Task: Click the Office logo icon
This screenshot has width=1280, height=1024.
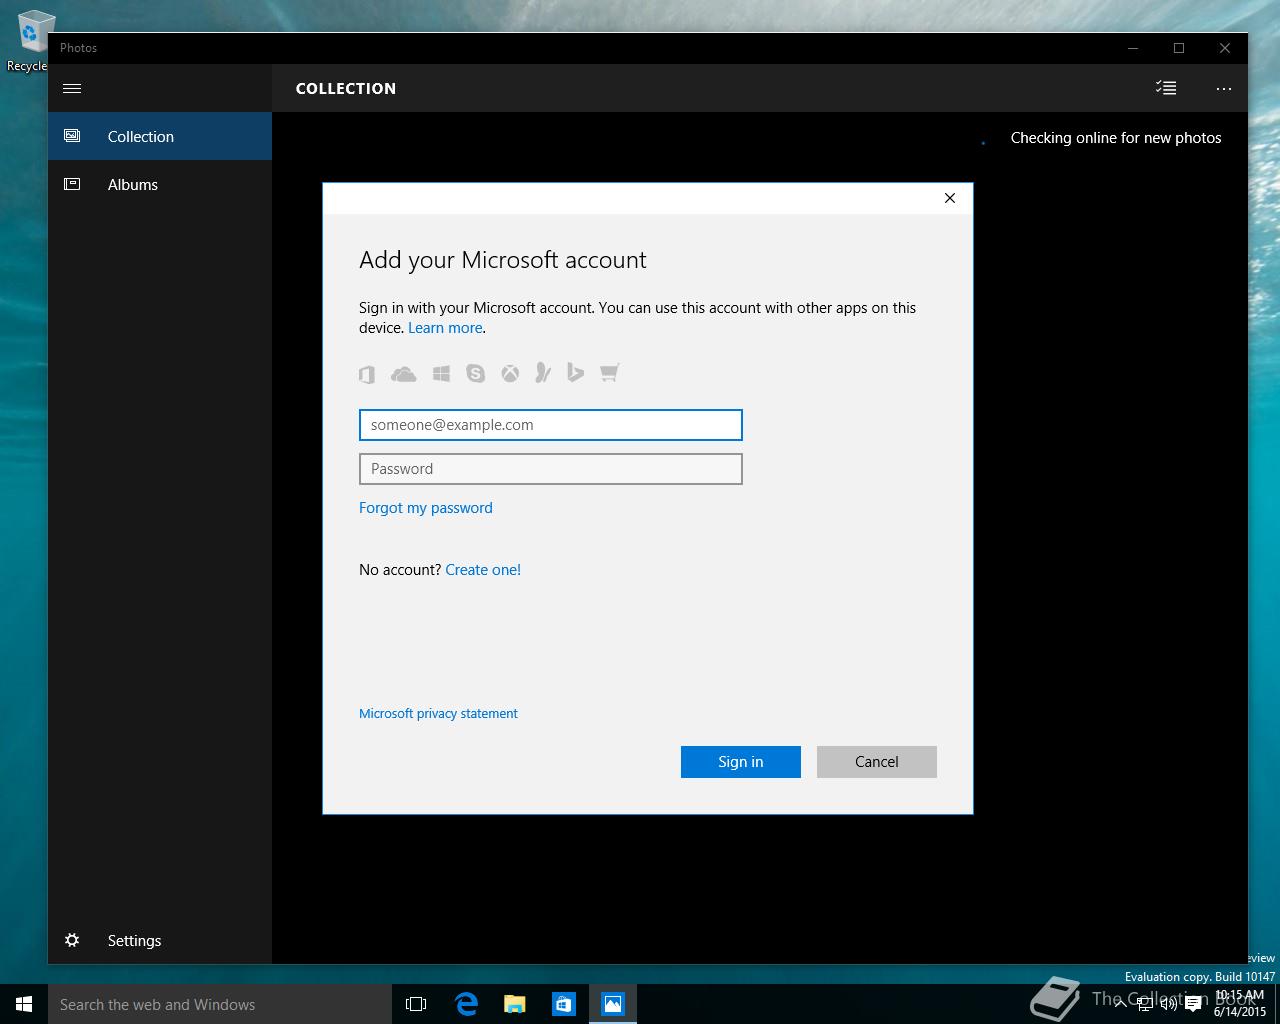Action: [x=367, y=374]
